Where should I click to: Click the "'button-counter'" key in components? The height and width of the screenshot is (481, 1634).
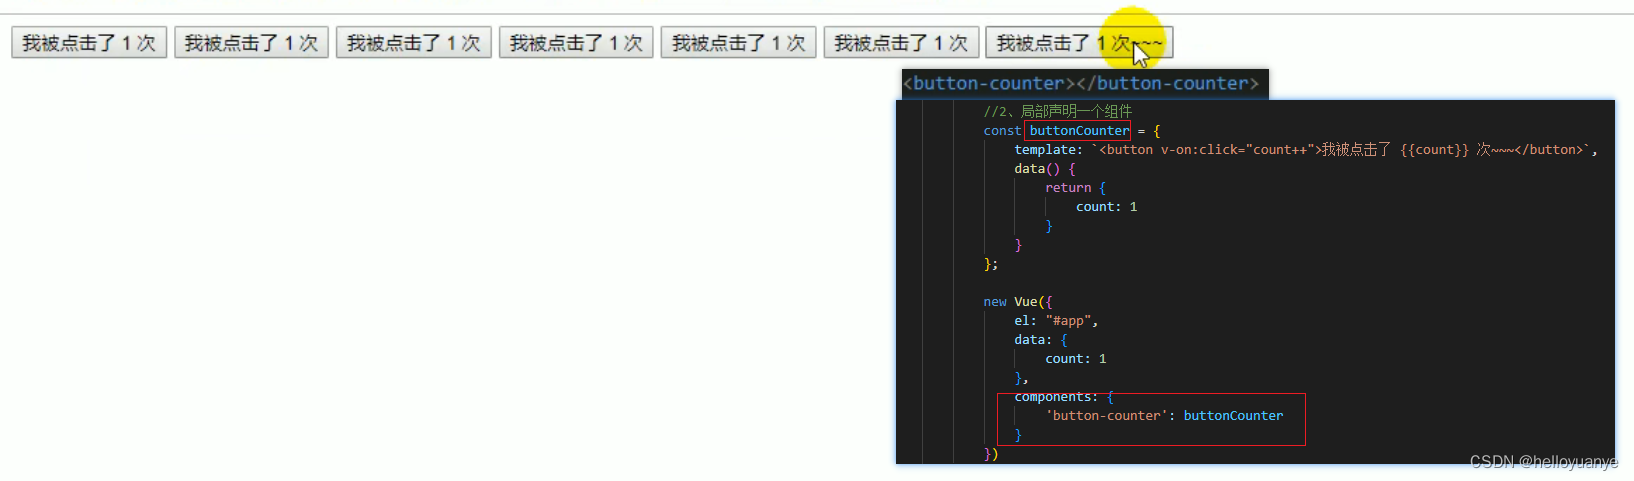pos(1106,416)
